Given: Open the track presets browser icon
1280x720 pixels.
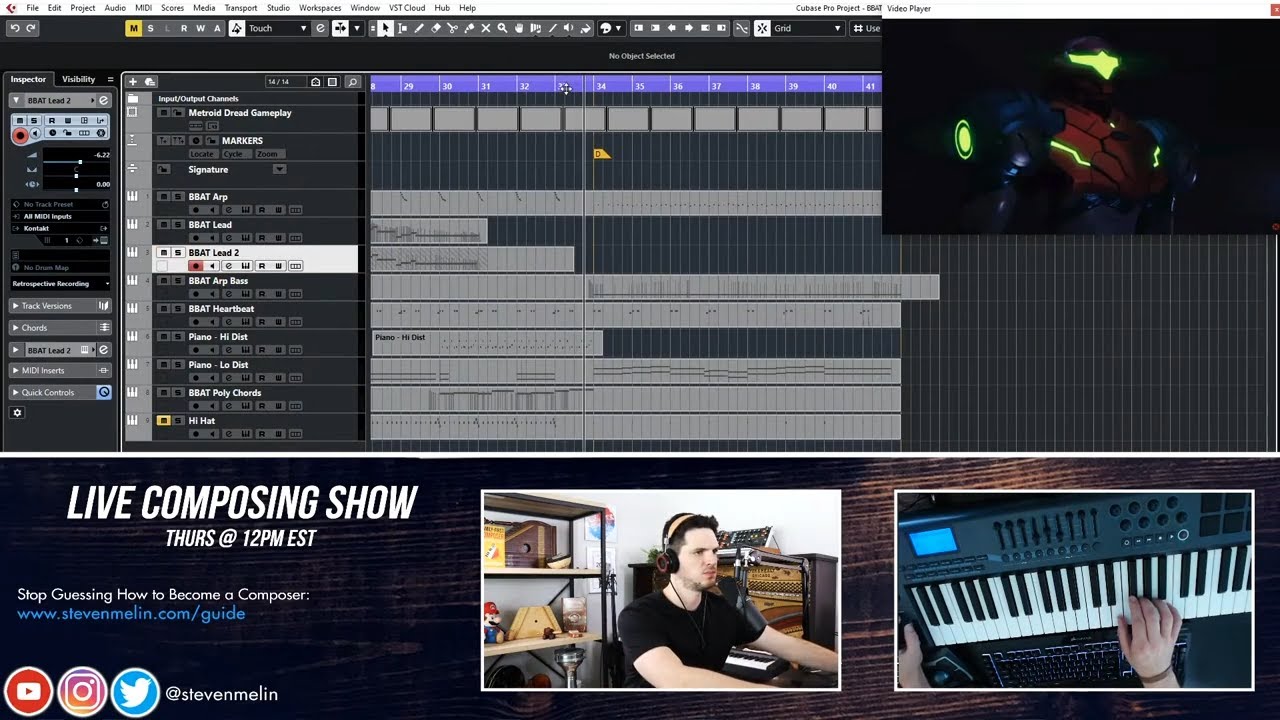Looking at the screenshot, I should click(x=150, y=82).
